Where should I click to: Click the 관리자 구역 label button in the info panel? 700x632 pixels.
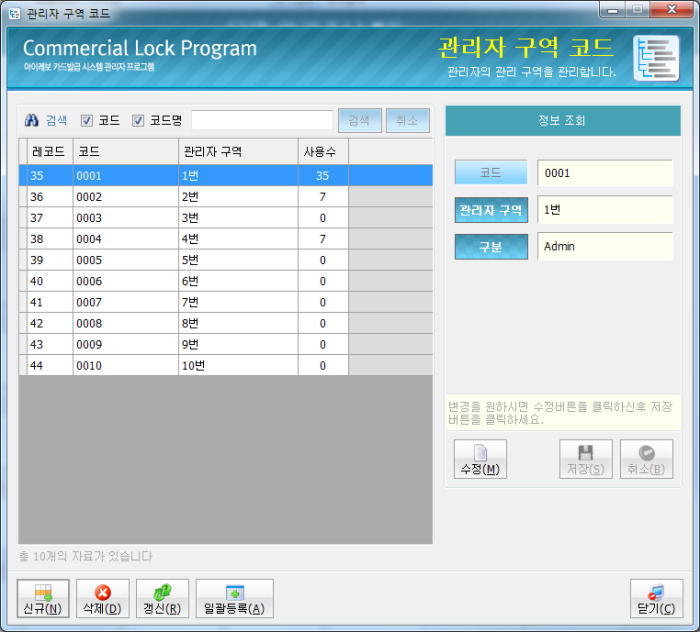(491, 210)
